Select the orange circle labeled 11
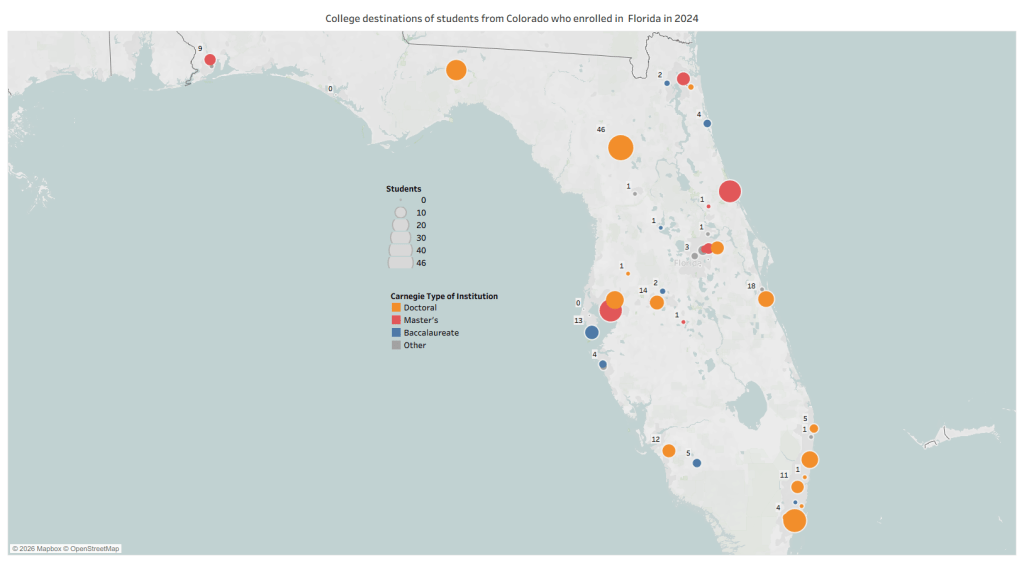This screenshot has height=563, width=1024. [x=797, y=487]
